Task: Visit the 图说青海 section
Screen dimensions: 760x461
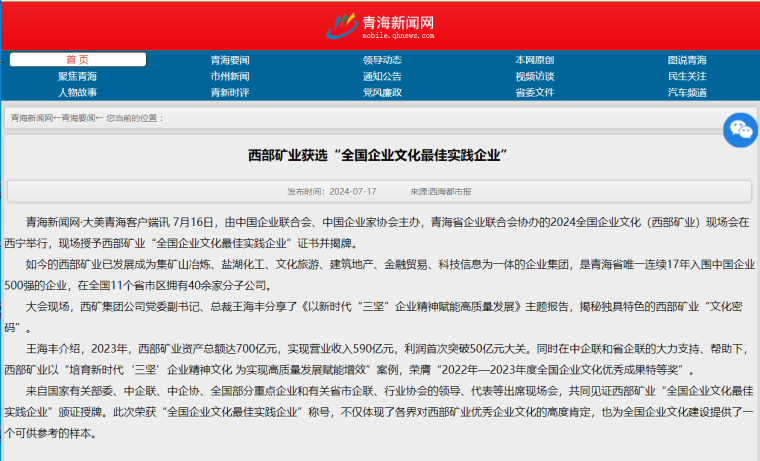Action: click(687, 60)
